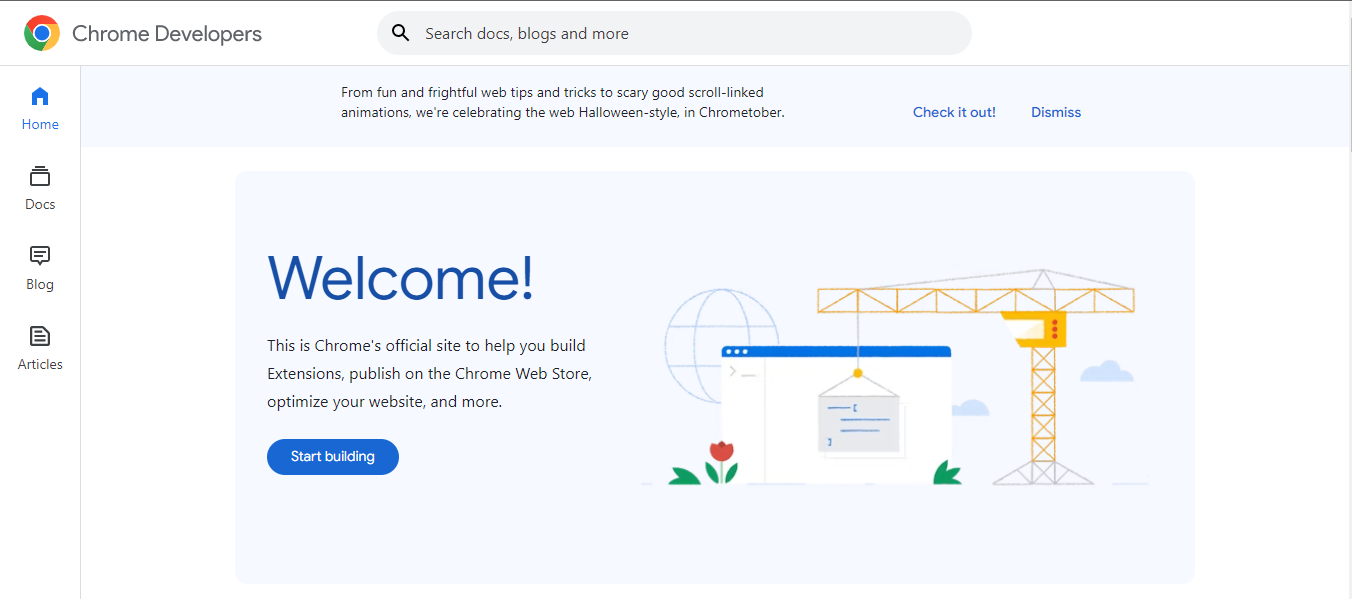The width and height of the screenshot is (1352, 599).
Task: Click the Chrome logo icon
Action: pos(42,33)
